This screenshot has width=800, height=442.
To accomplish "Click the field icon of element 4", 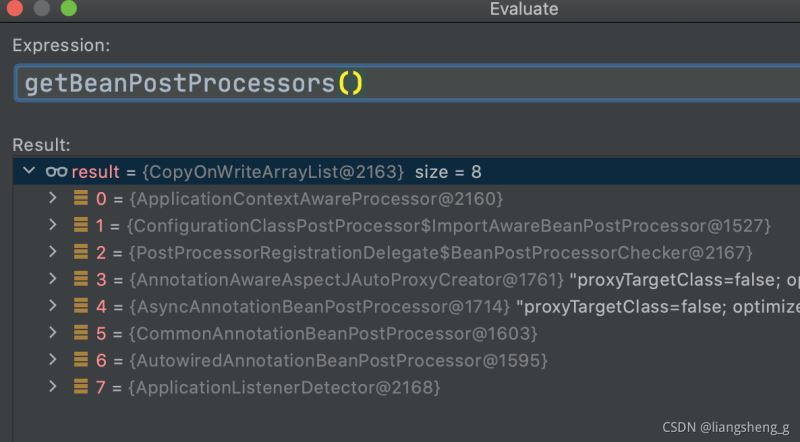I will (x=81, y=306).
